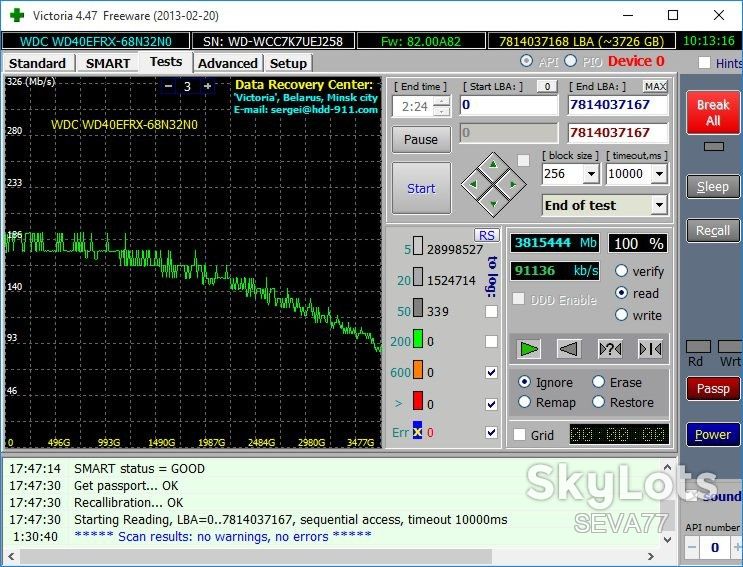Open the Advanced tab
743x567 pixels.
click(x=227, y=63)
